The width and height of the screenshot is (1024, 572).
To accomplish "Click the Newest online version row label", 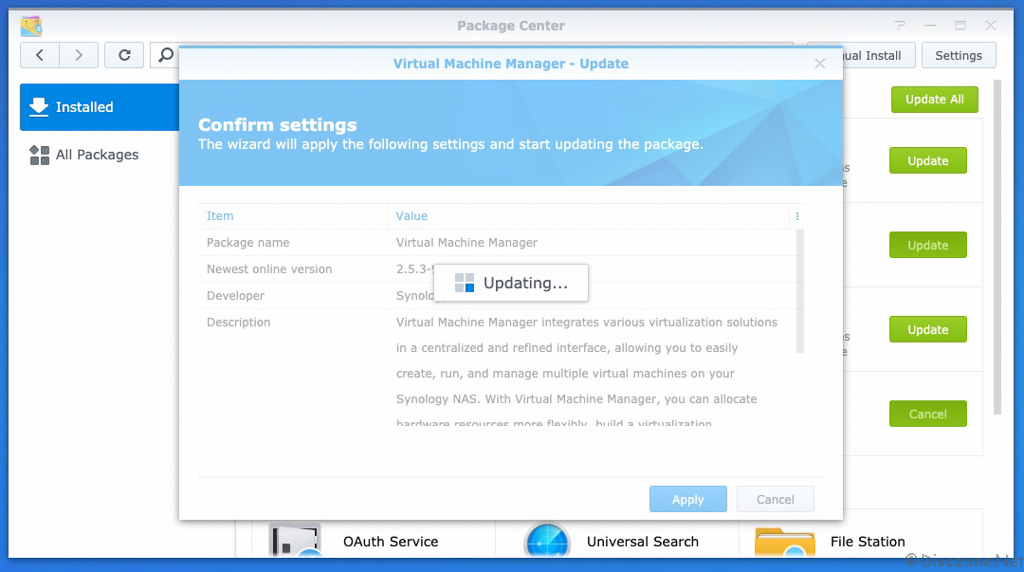I will tap(269, 269).
